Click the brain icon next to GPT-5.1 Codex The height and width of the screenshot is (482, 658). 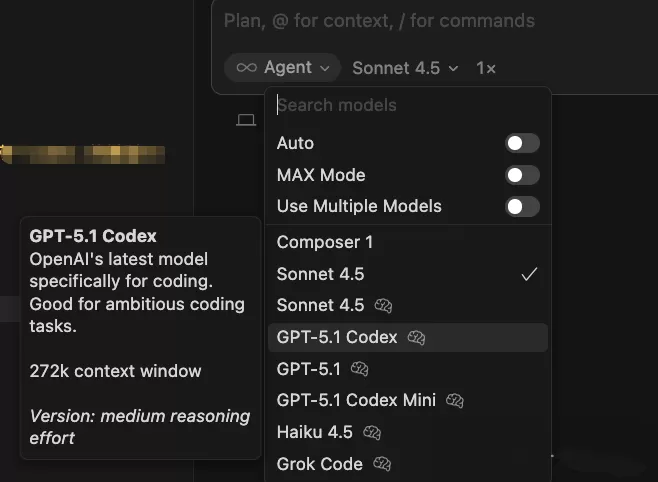[x=416, y=337]
